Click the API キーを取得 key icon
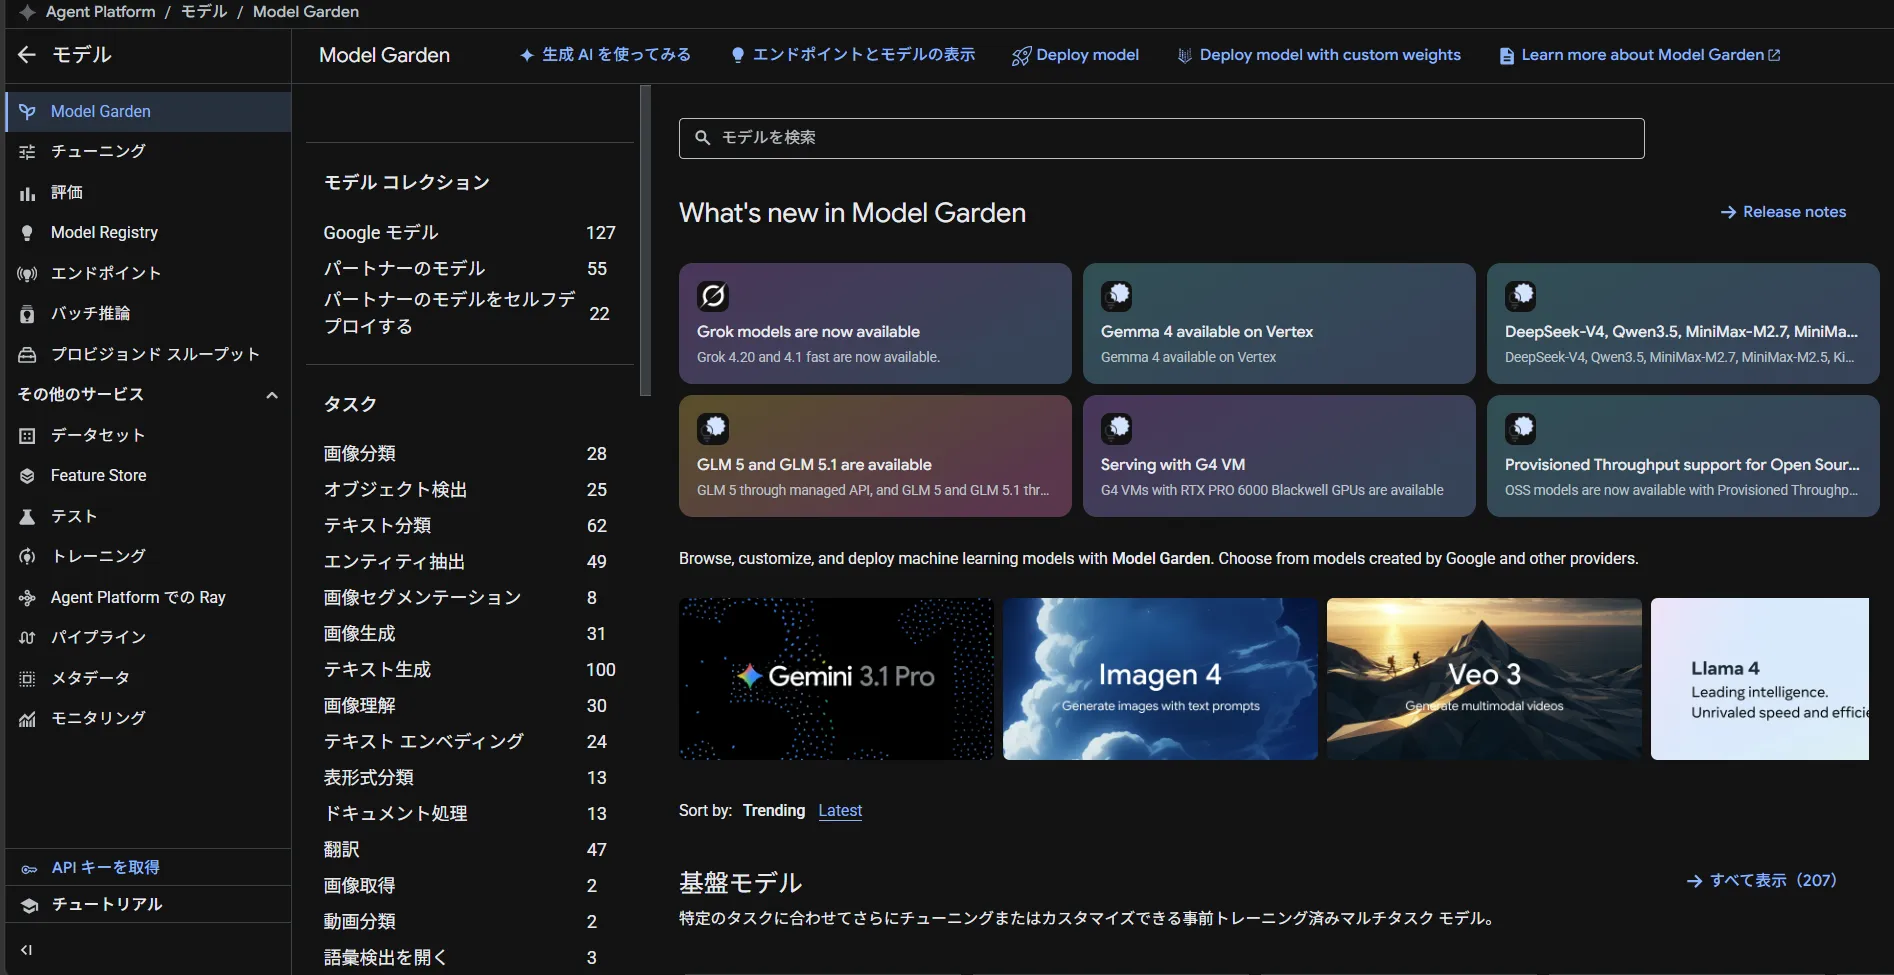The image size is (1894, 975). 29,869
